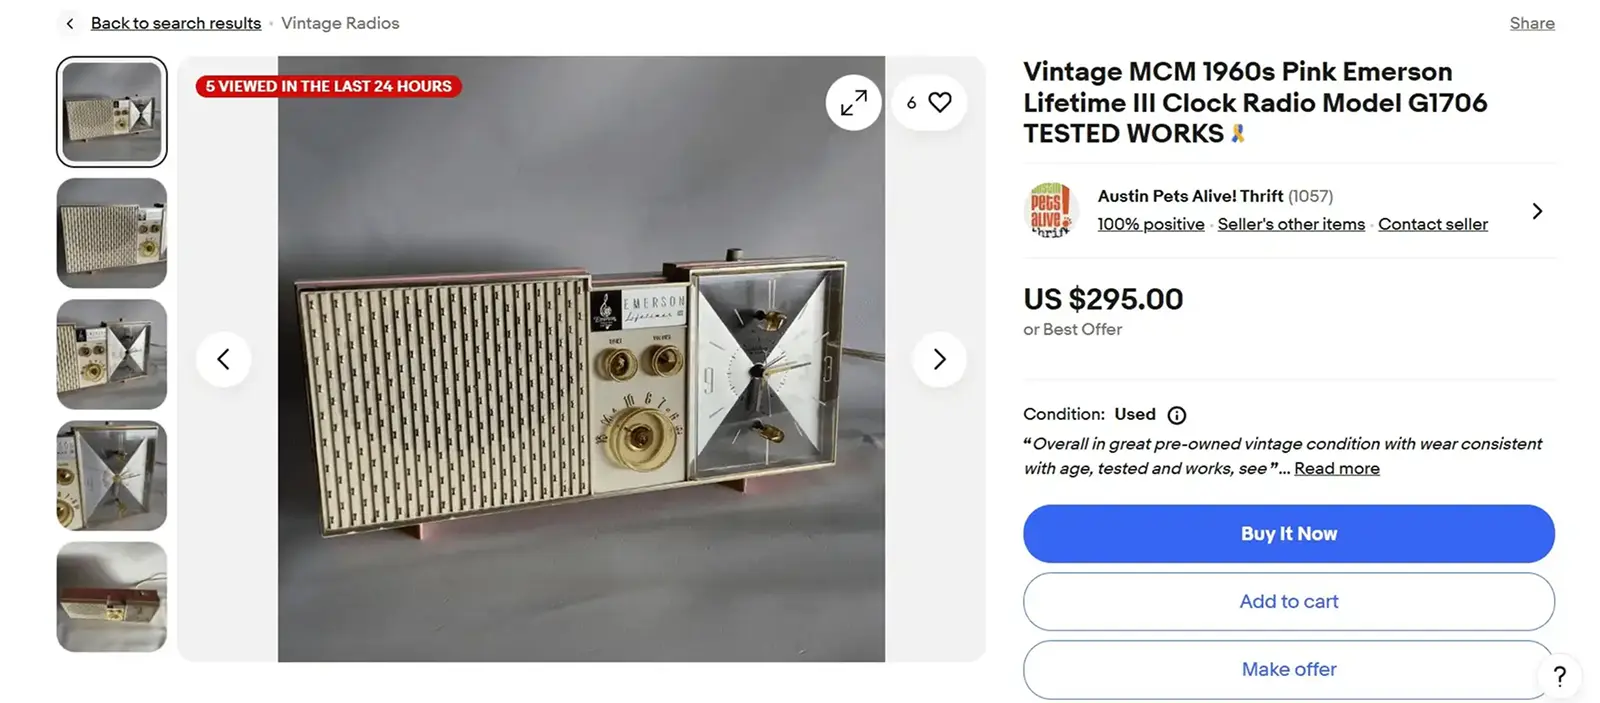This screenshot has width=1600, height=703.
Task: Click the back arrow beside search results
Action: (68, 22)
